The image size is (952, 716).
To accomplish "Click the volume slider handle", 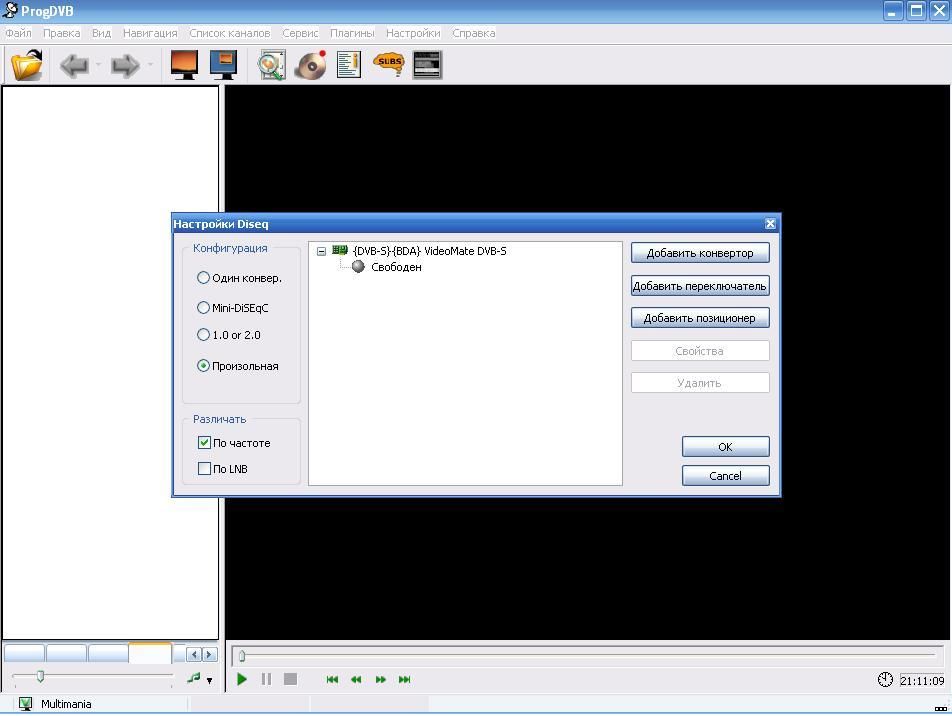I will 40,677.
